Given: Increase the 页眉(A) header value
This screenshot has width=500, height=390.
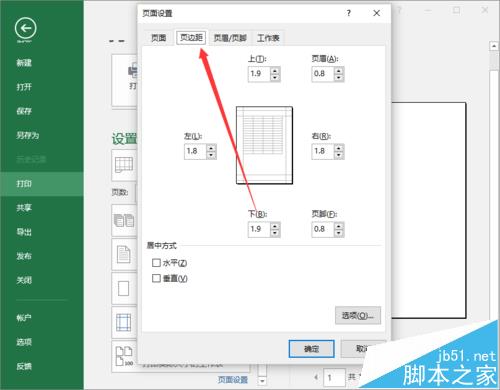Looking at the screenshot, I should (x=339, y=70).
